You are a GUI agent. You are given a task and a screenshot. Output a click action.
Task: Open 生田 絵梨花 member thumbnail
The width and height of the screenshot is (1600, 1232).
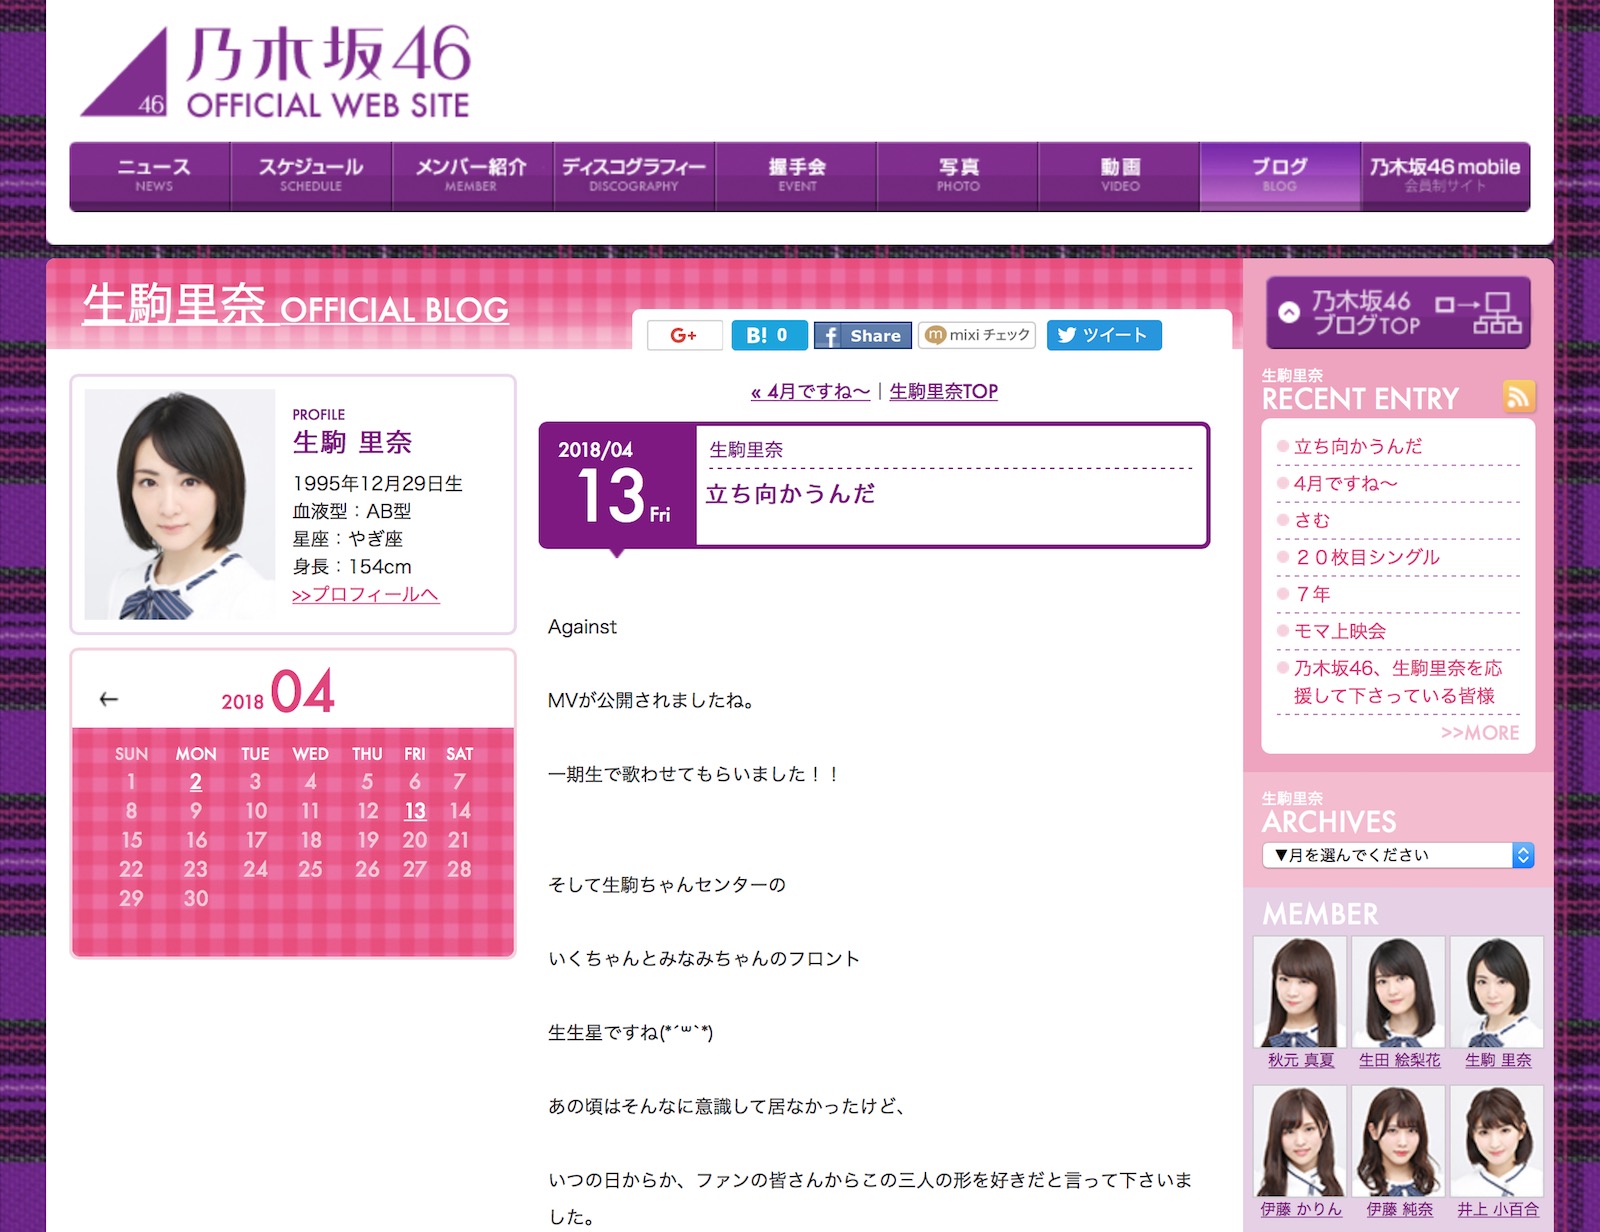(1397, 990)
